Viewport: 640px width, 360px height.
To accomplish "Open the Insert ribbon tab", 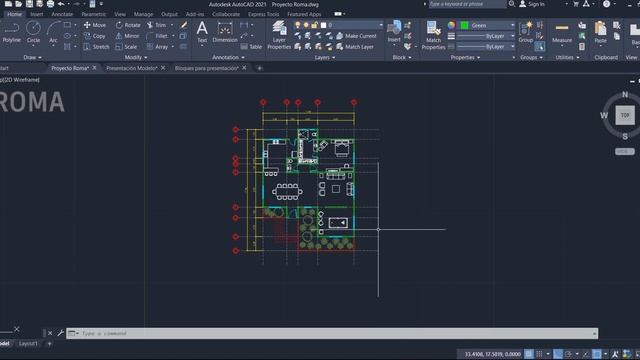I will [36, 14].
